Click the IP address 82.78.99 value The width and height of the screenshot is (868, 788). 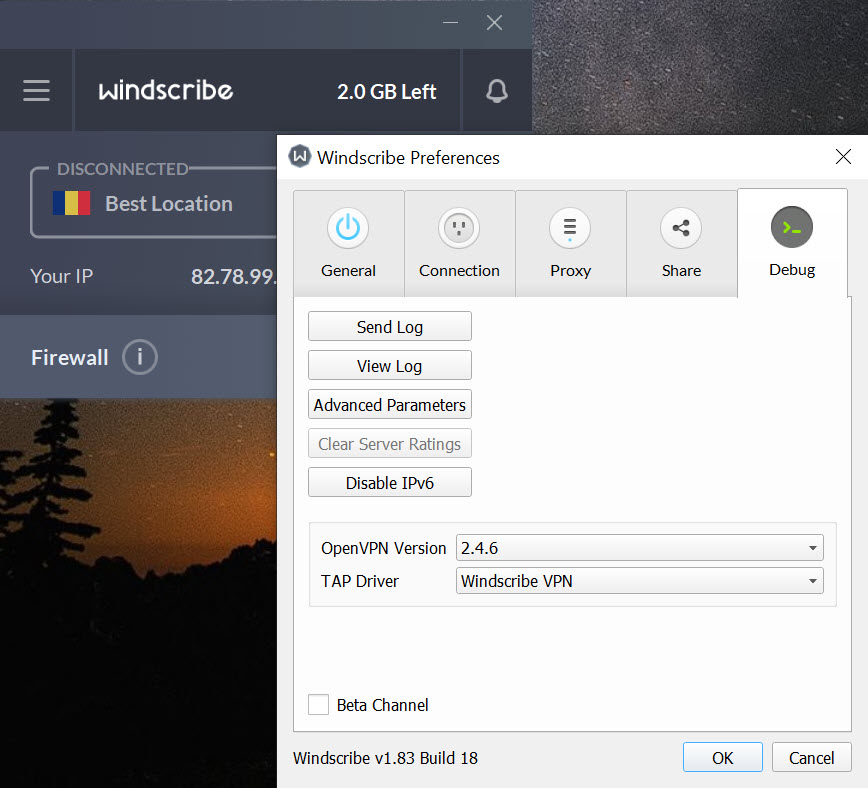click(x=233, y=276)
